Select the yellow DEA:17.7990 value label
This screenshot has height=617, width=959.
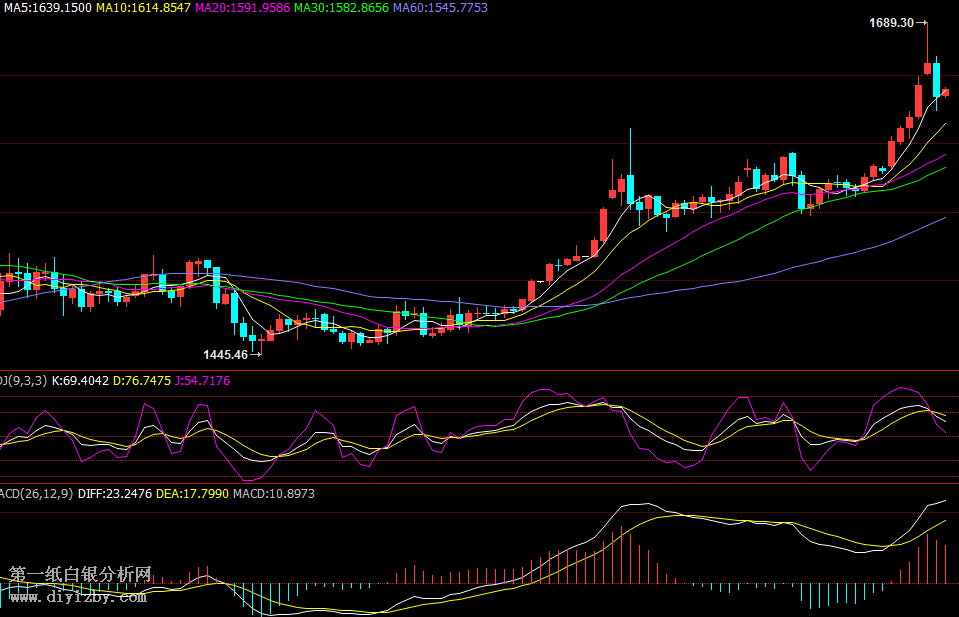point(196,494)
